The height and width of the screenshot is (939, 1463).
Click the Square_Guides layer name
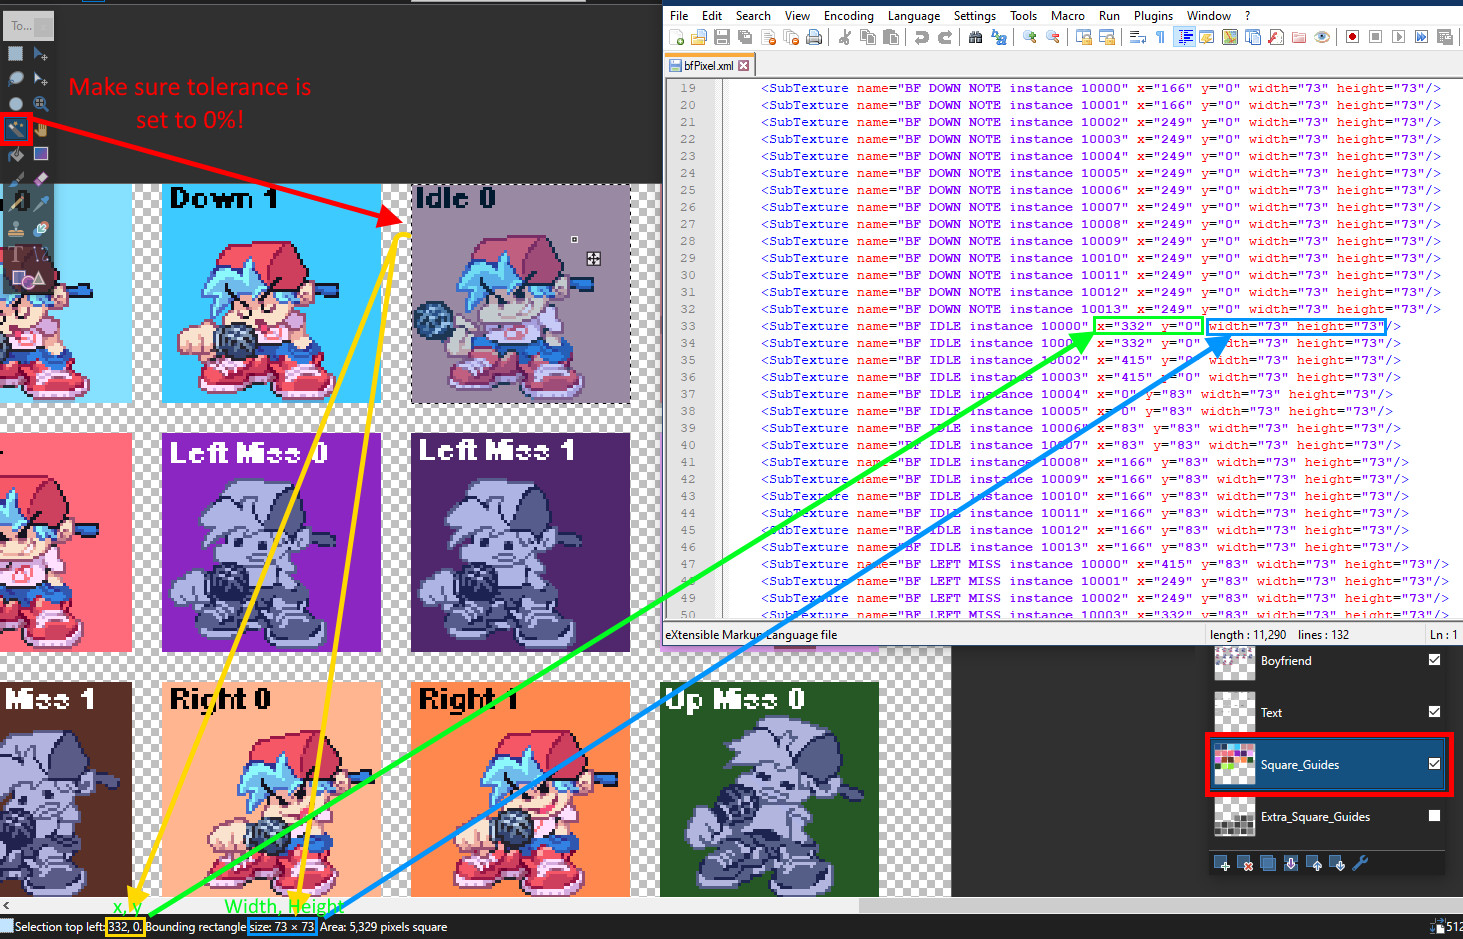[x=1299, y=765]
